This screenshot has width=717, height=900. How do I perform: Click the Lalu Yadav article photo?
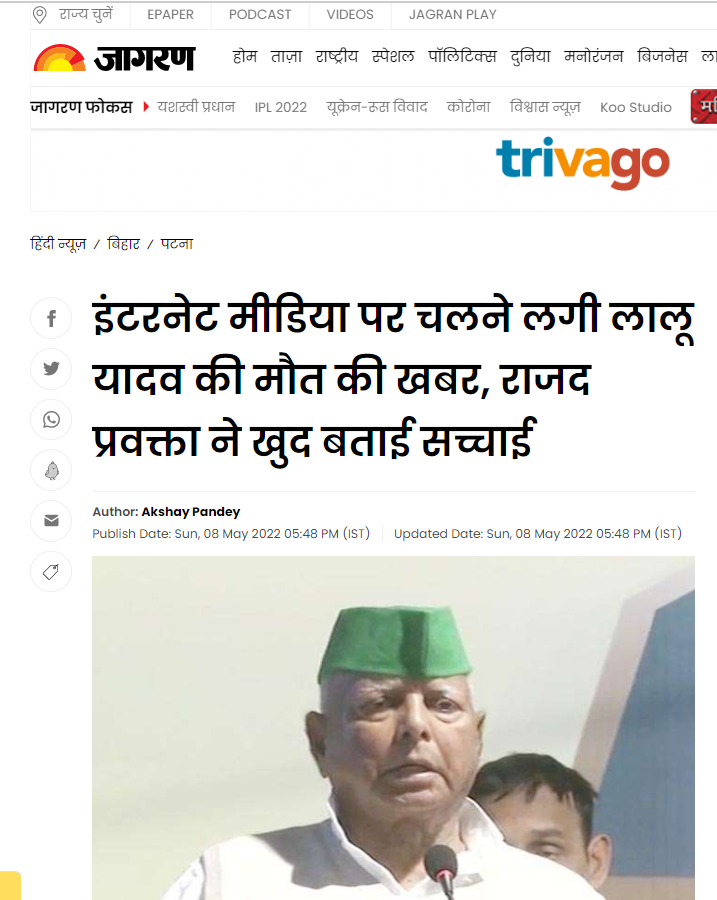pos(393,728)
